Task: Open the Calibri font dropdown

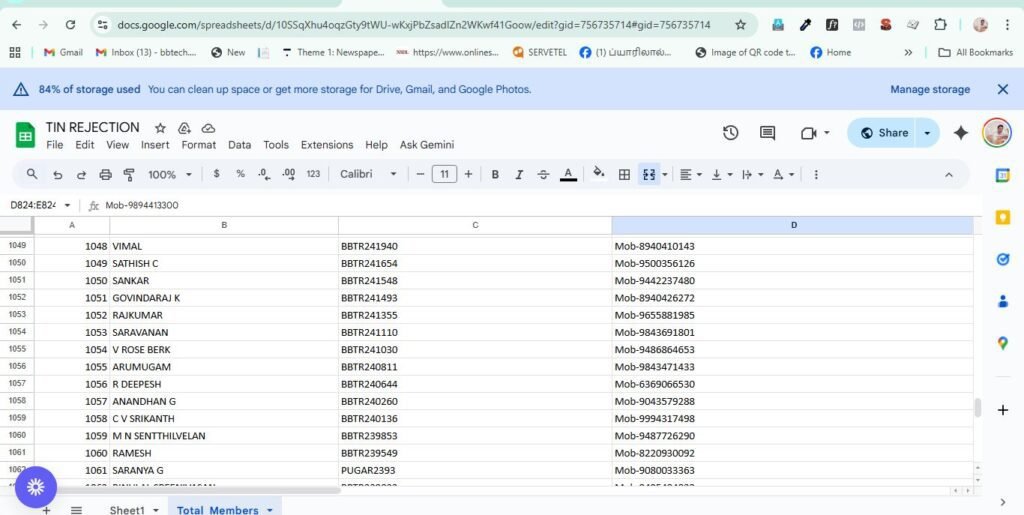Action: tap(368, 174)
